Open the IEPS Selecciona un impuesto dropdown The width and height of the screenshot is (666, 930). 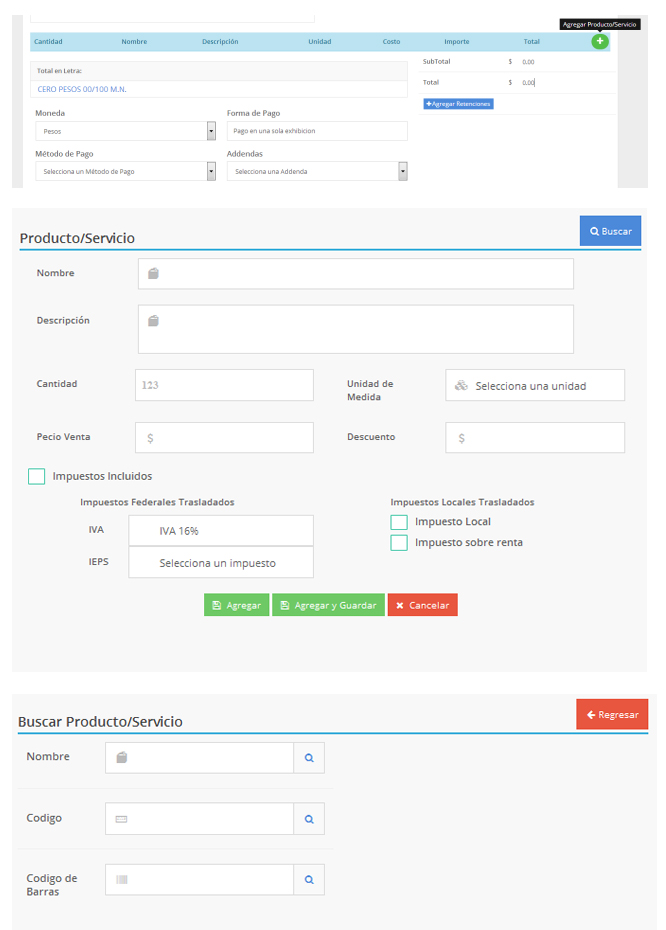(x=221, y=562)
